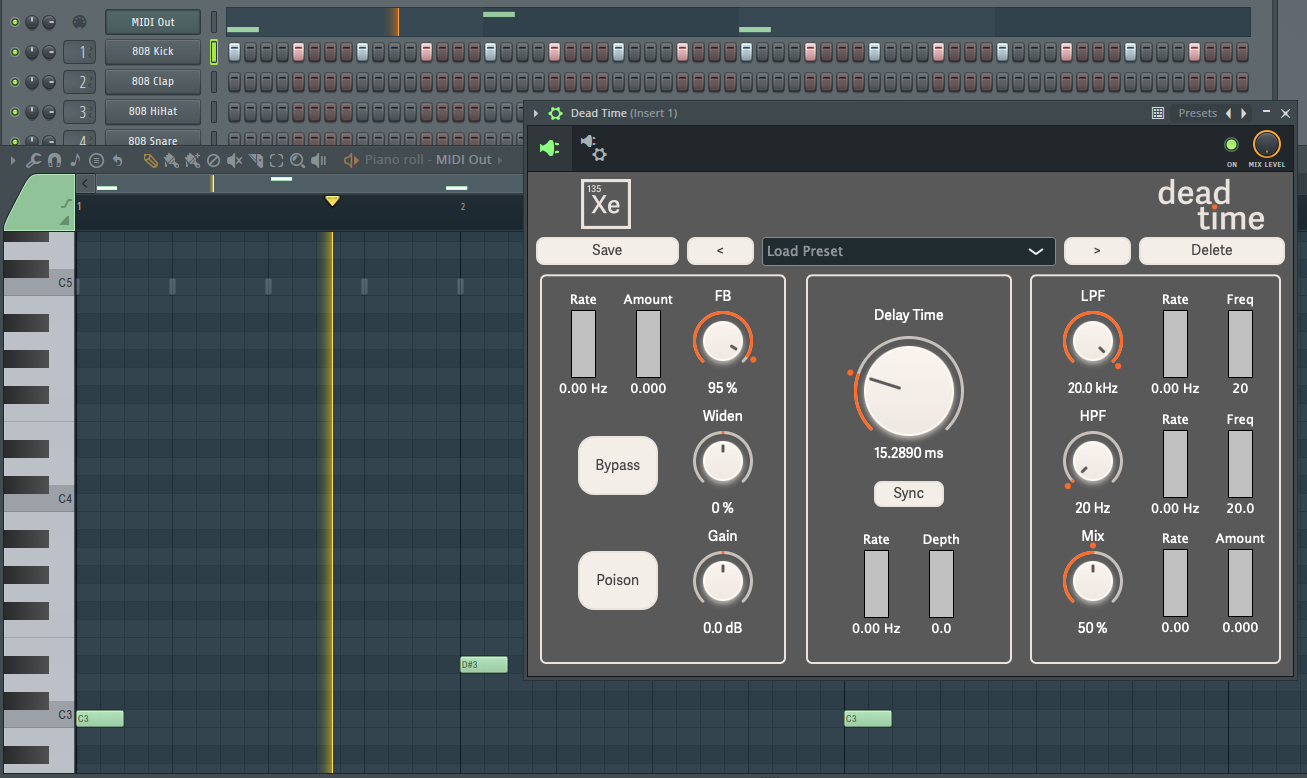Click the orange speaker icon before Piano roll title
The width and height of the screenshot is (1307, 778).
click(351, 160)
